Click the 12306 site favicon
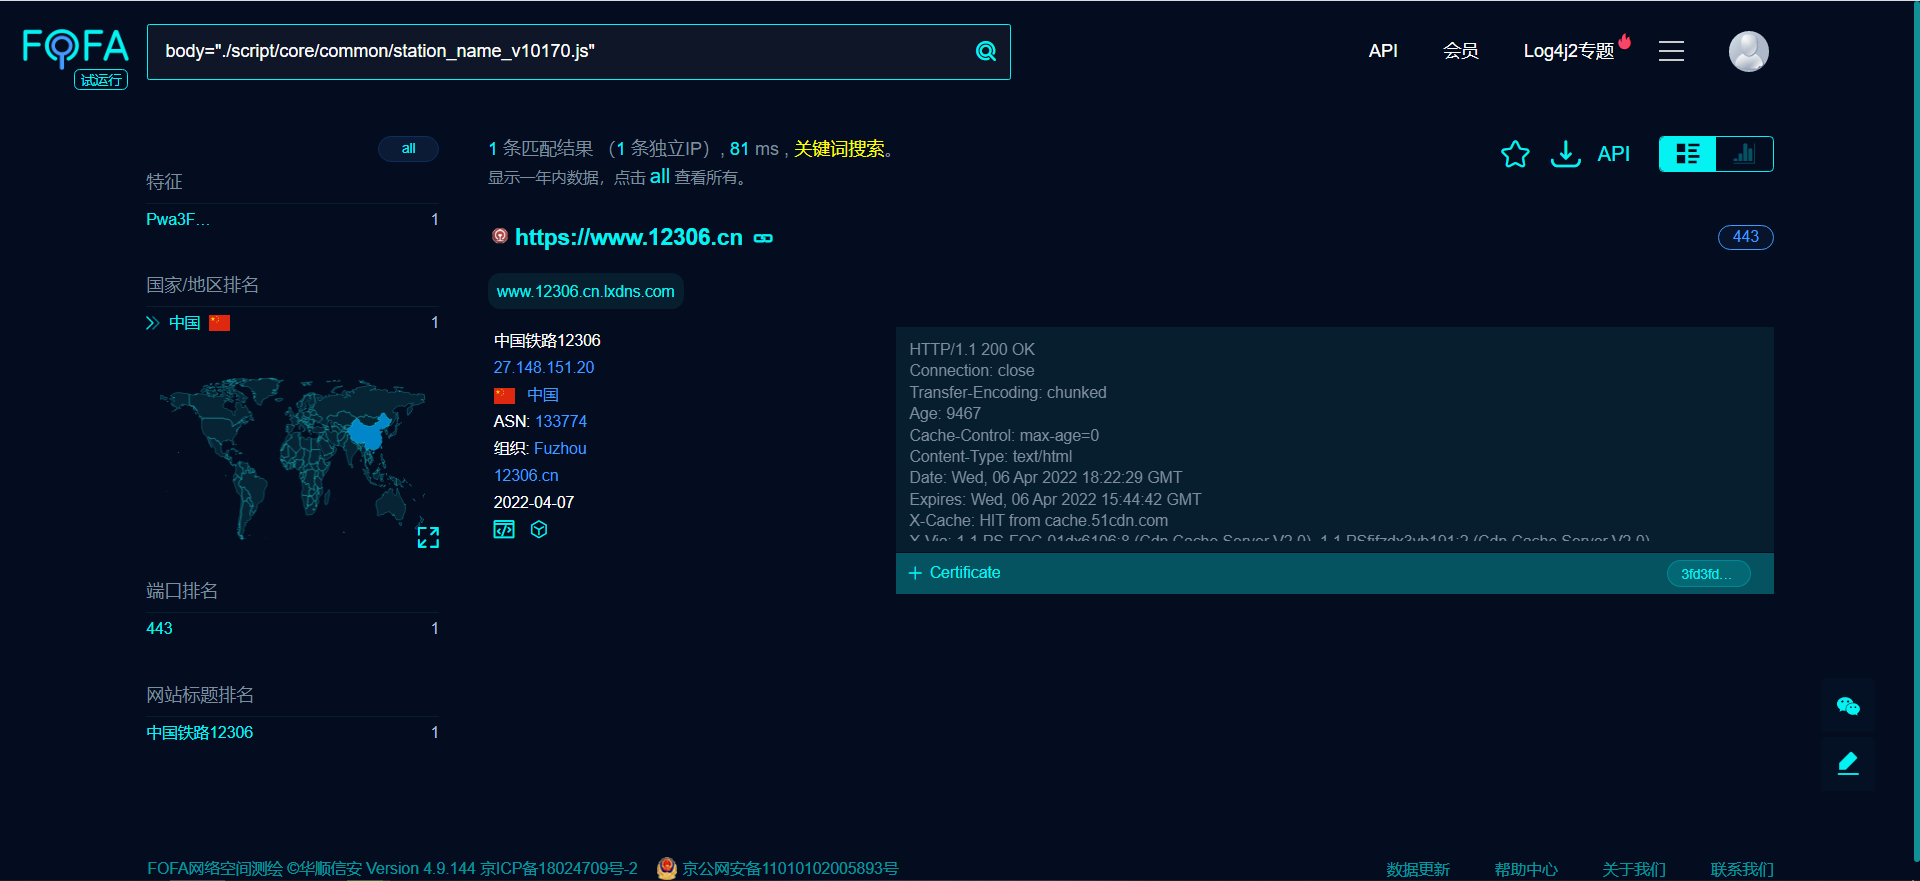 point(500,236)
